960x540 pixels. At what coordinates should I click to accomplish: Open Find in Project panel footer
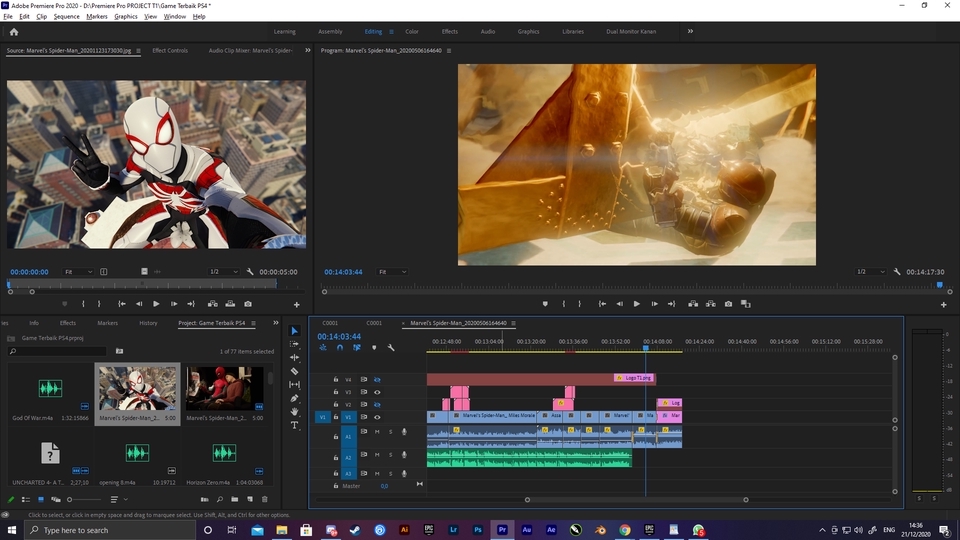point(220,500)
